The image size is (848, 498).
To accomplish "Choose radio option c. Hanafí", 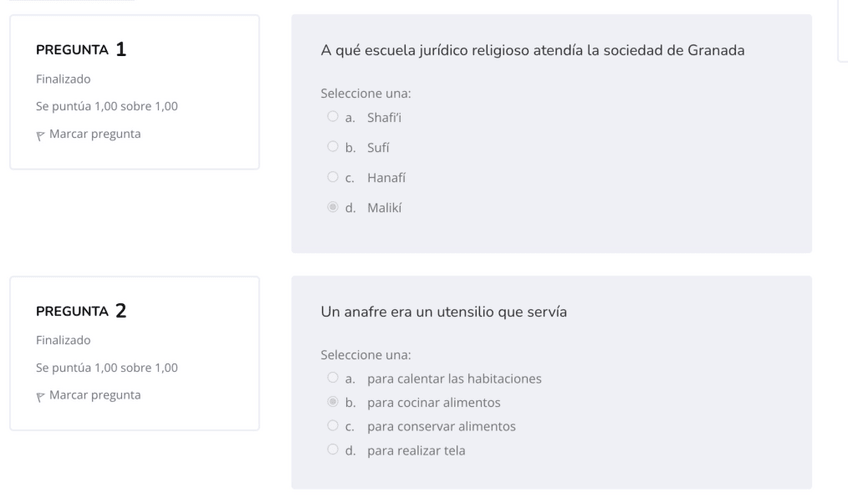I will click(x=333, y=177).
